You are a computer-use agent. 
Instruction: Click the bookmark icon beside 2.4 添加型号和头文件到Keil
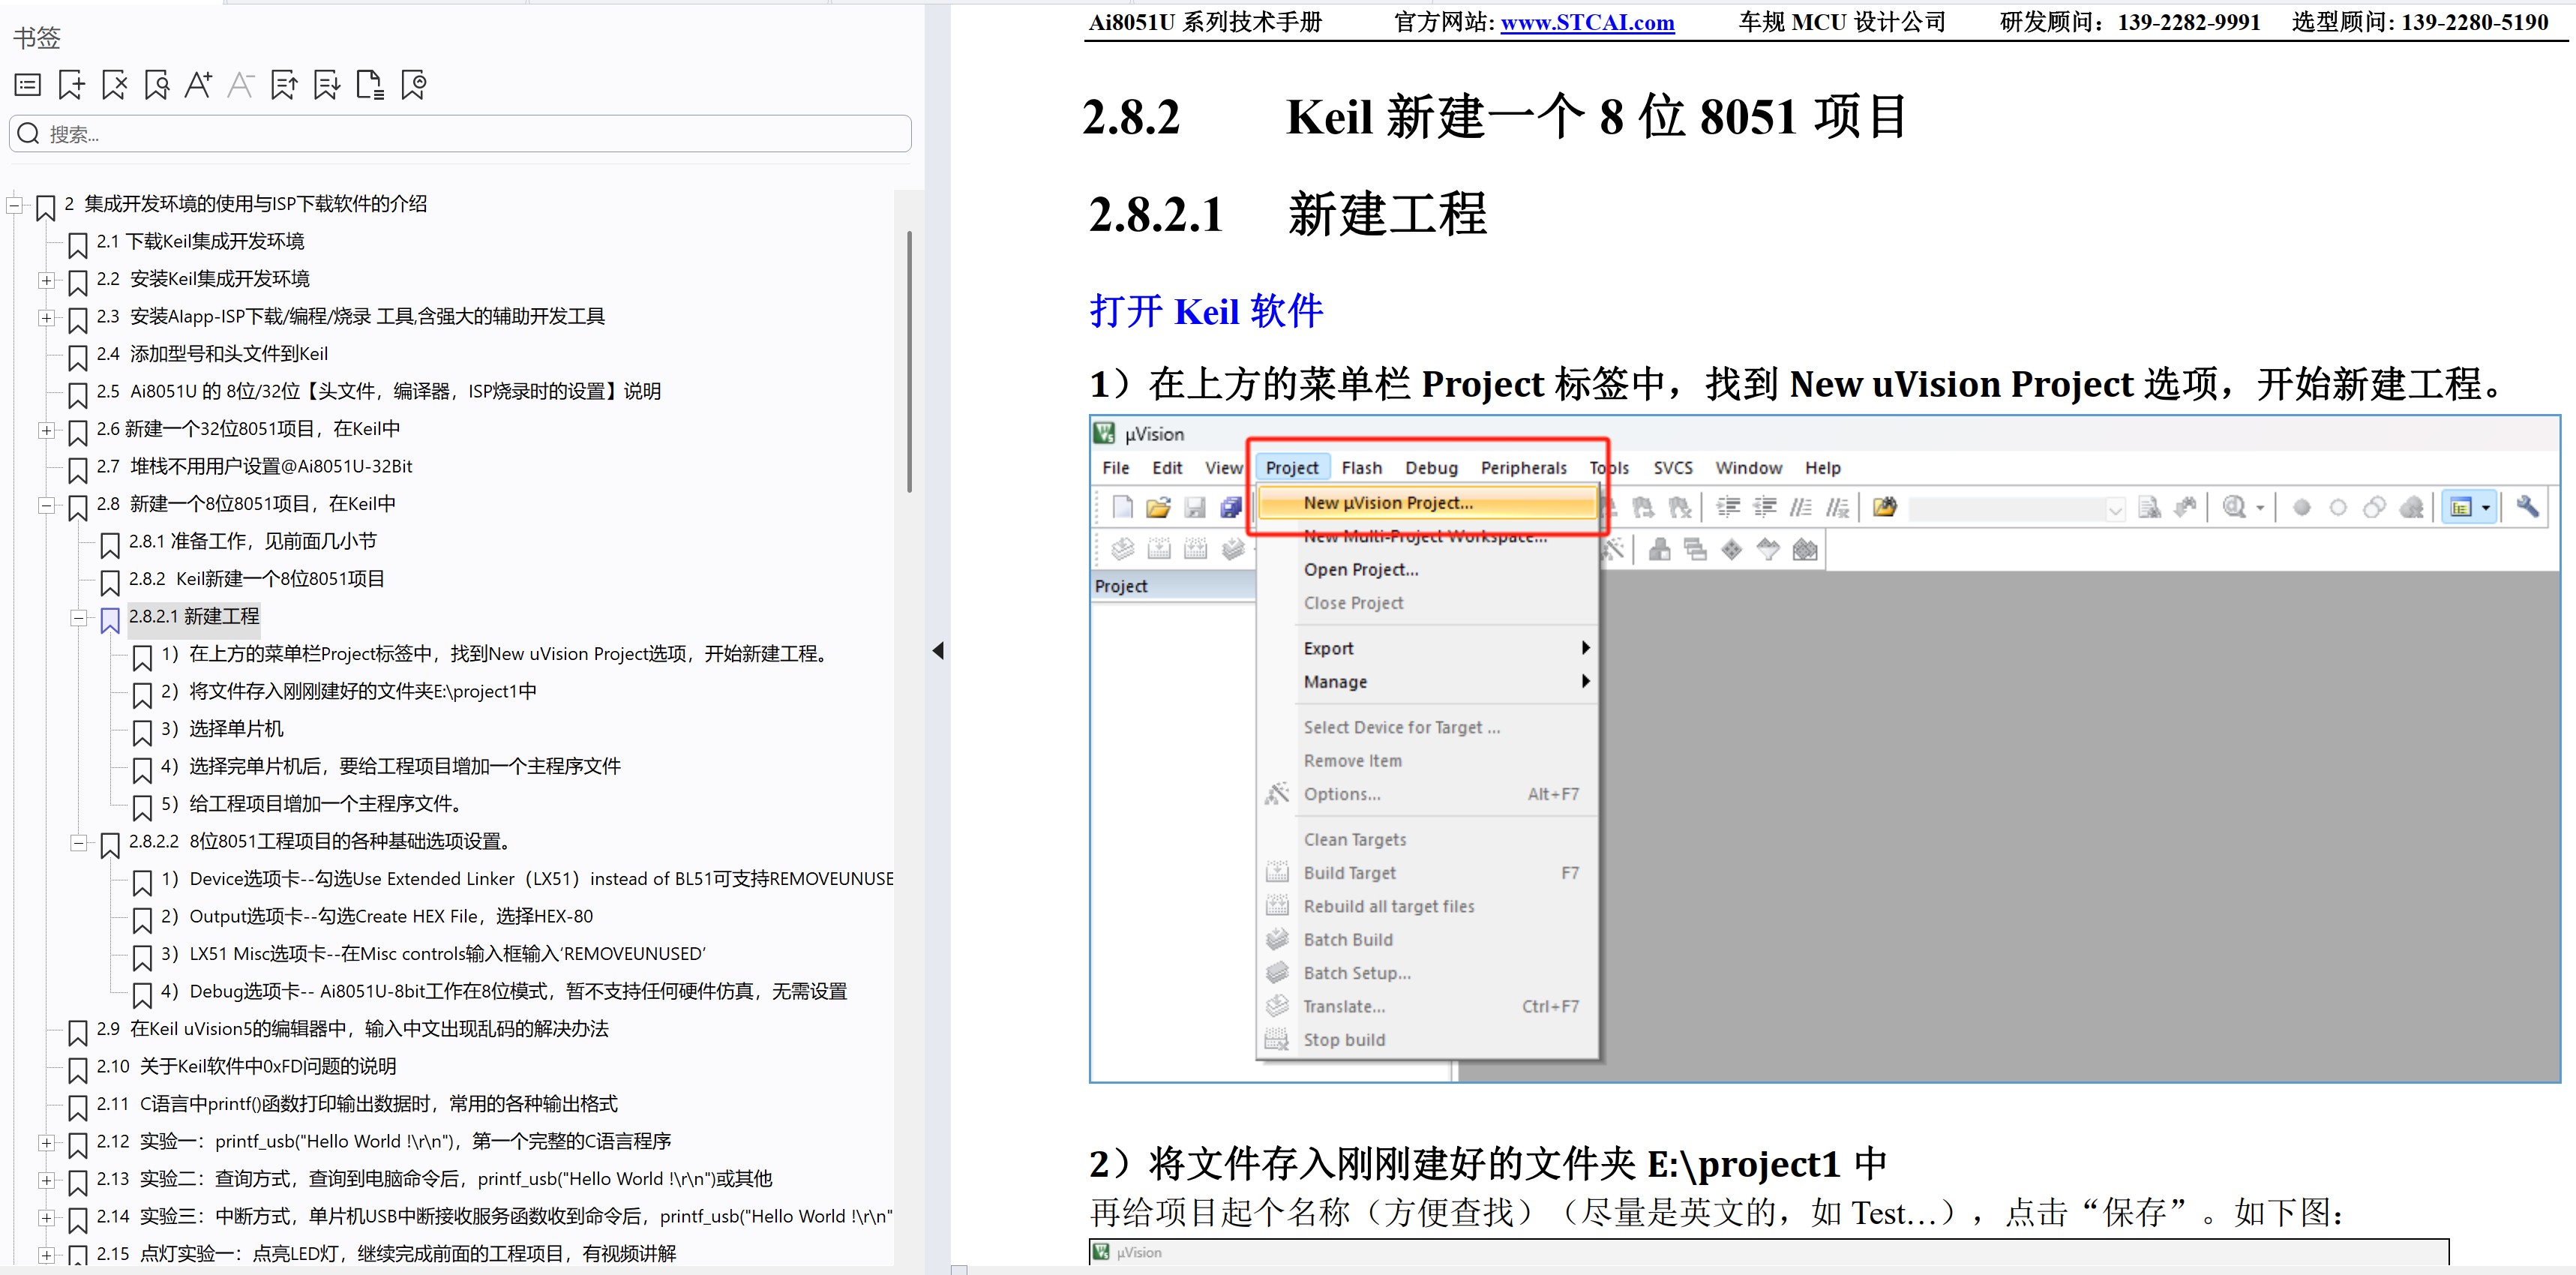(77, 357)
